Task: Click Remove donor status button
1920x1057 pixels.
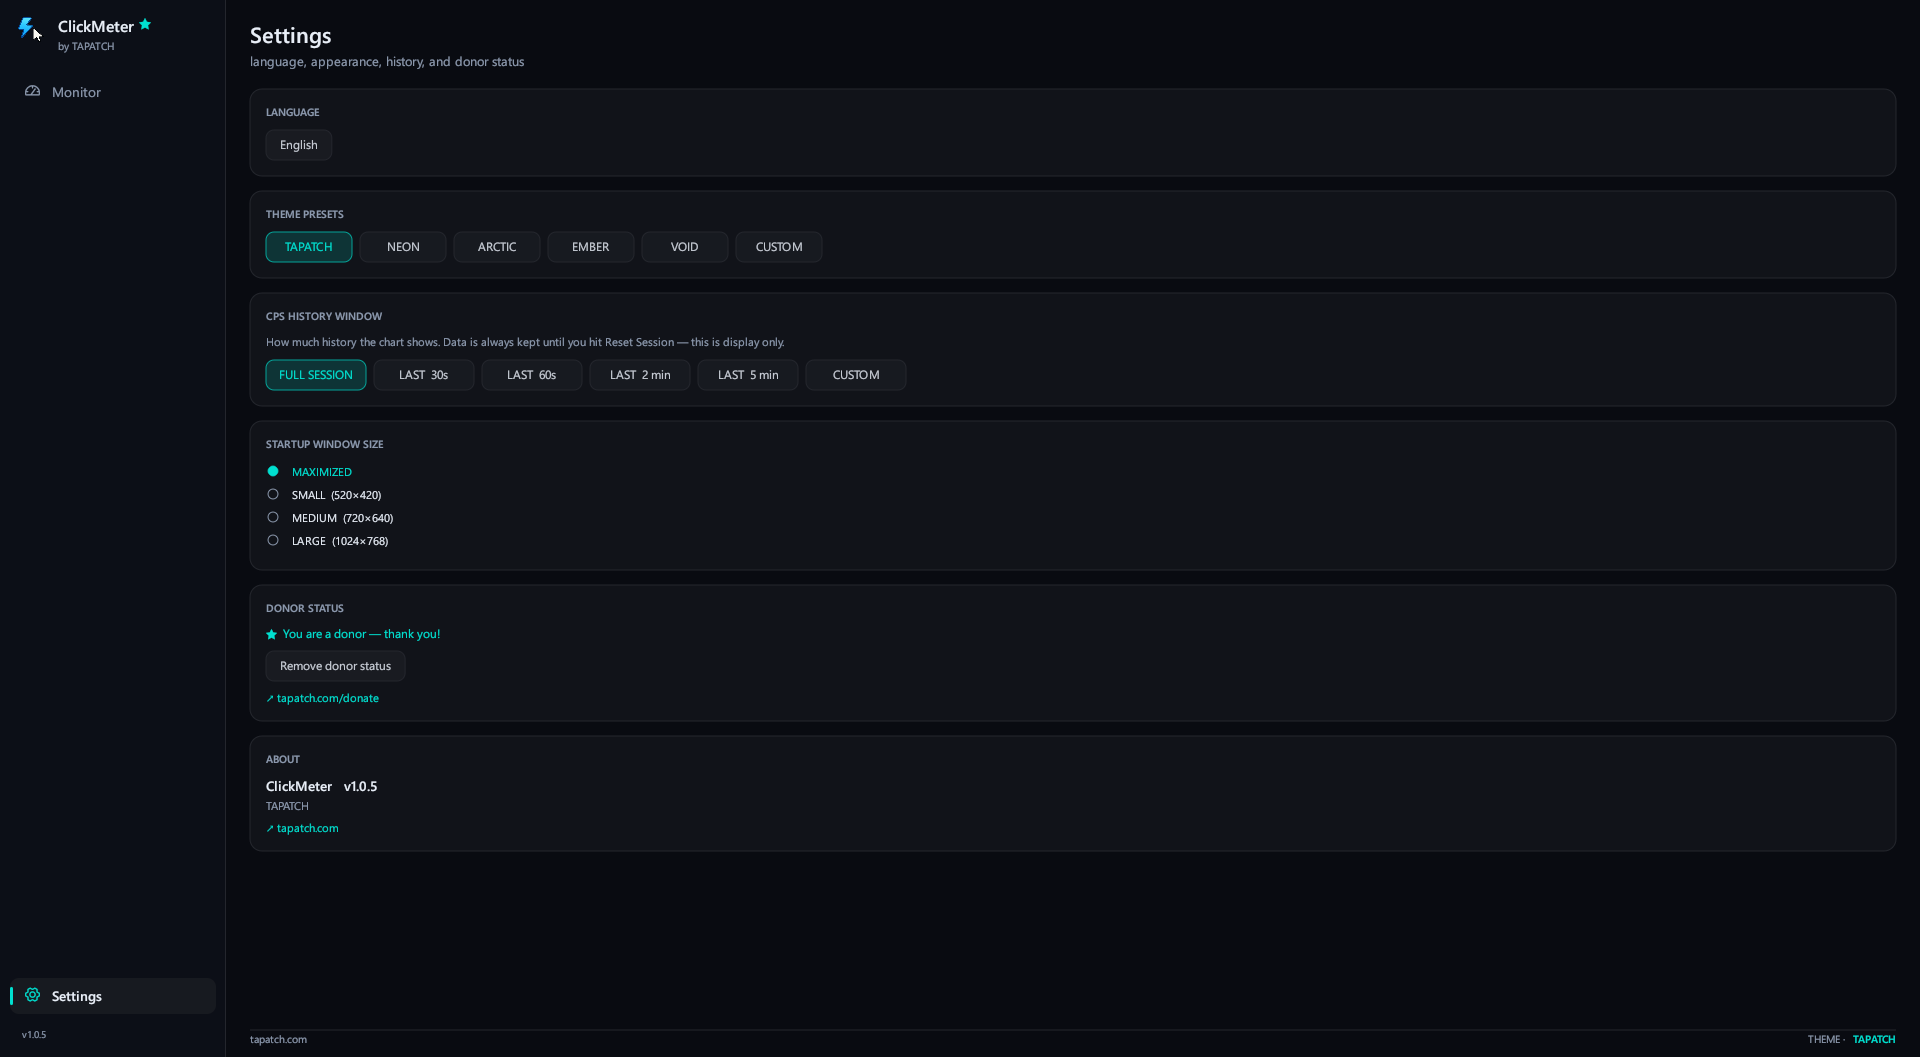Action: [336, 666]
